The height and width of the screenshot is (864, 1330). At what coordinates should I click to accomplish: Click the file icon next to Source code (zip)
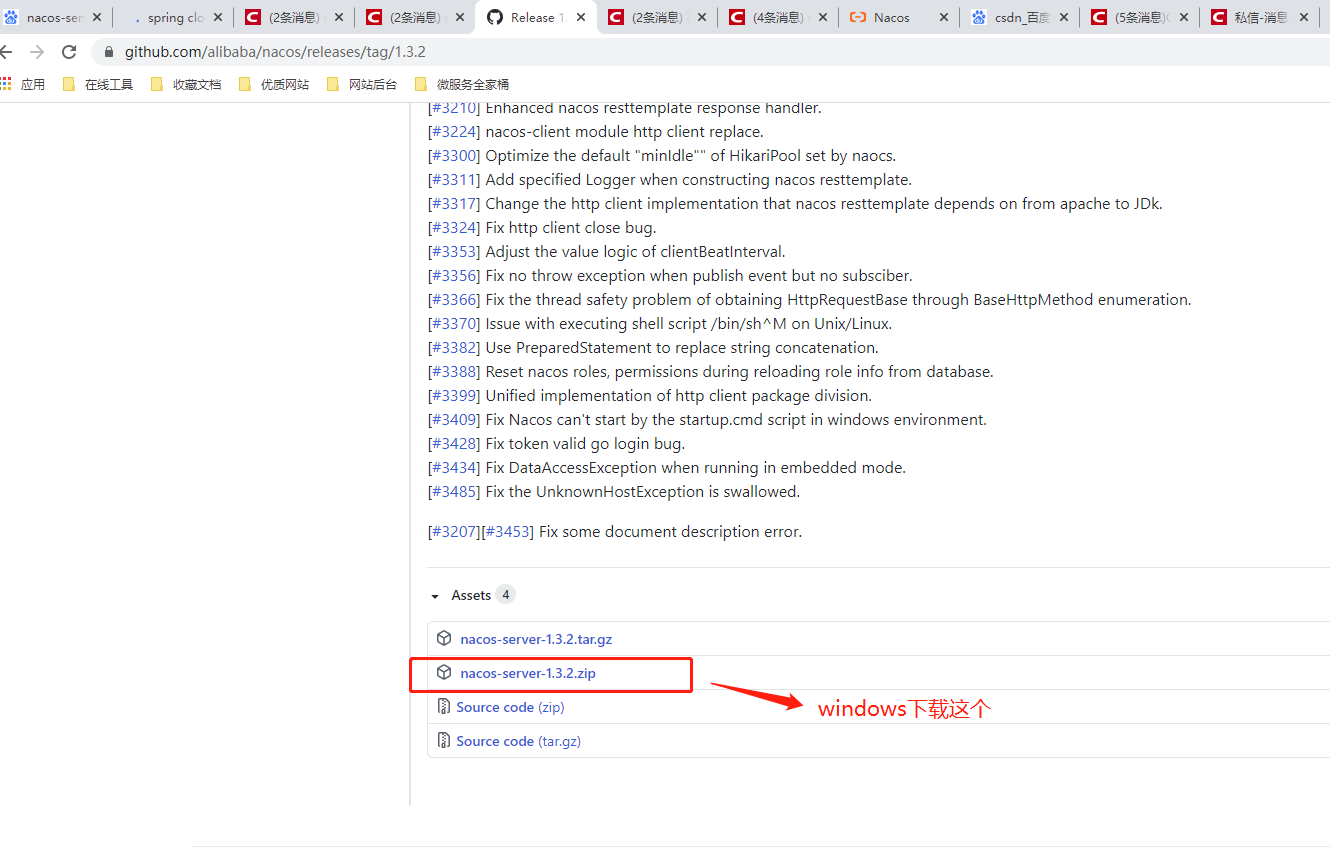point(443,707)
